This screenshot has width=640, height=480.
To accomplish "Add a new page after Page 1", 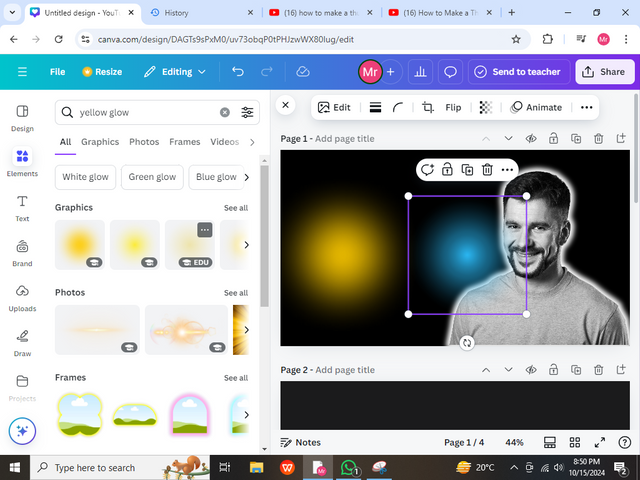I will 620,139.
